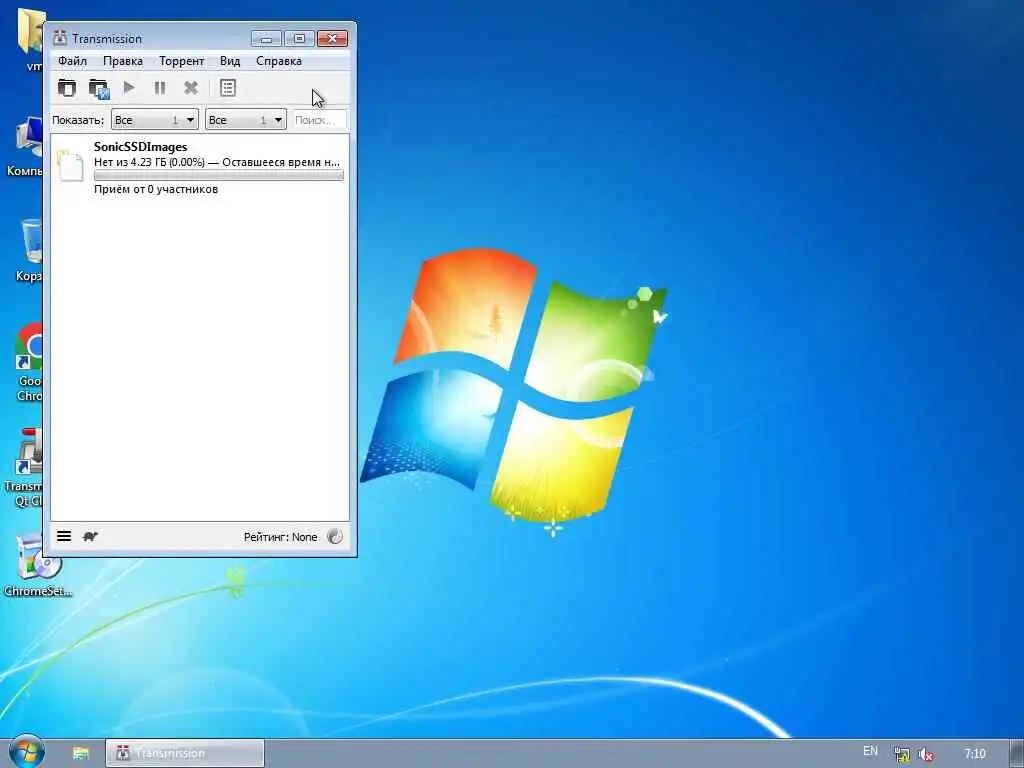1024x768 pixels.
Task: Maximize the Transmission window
Action: [x=299, y=39]
